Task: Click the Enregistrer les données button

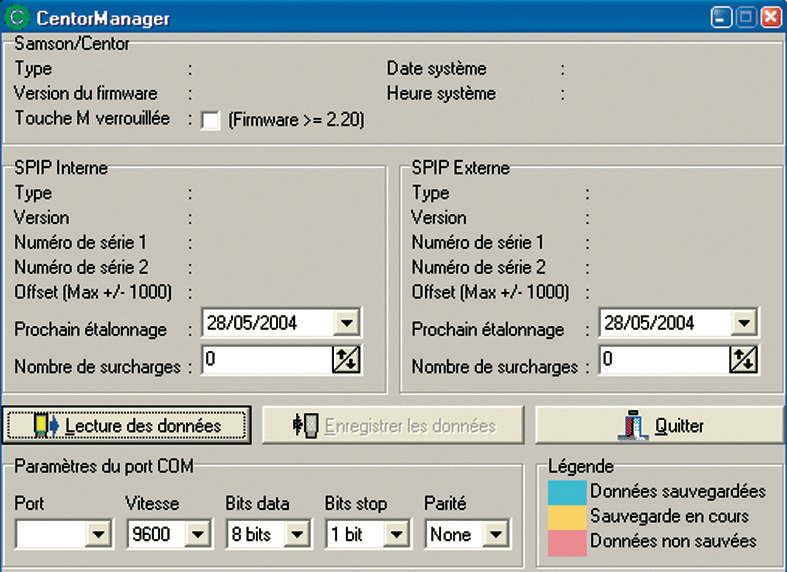Action: click(393, 425)
